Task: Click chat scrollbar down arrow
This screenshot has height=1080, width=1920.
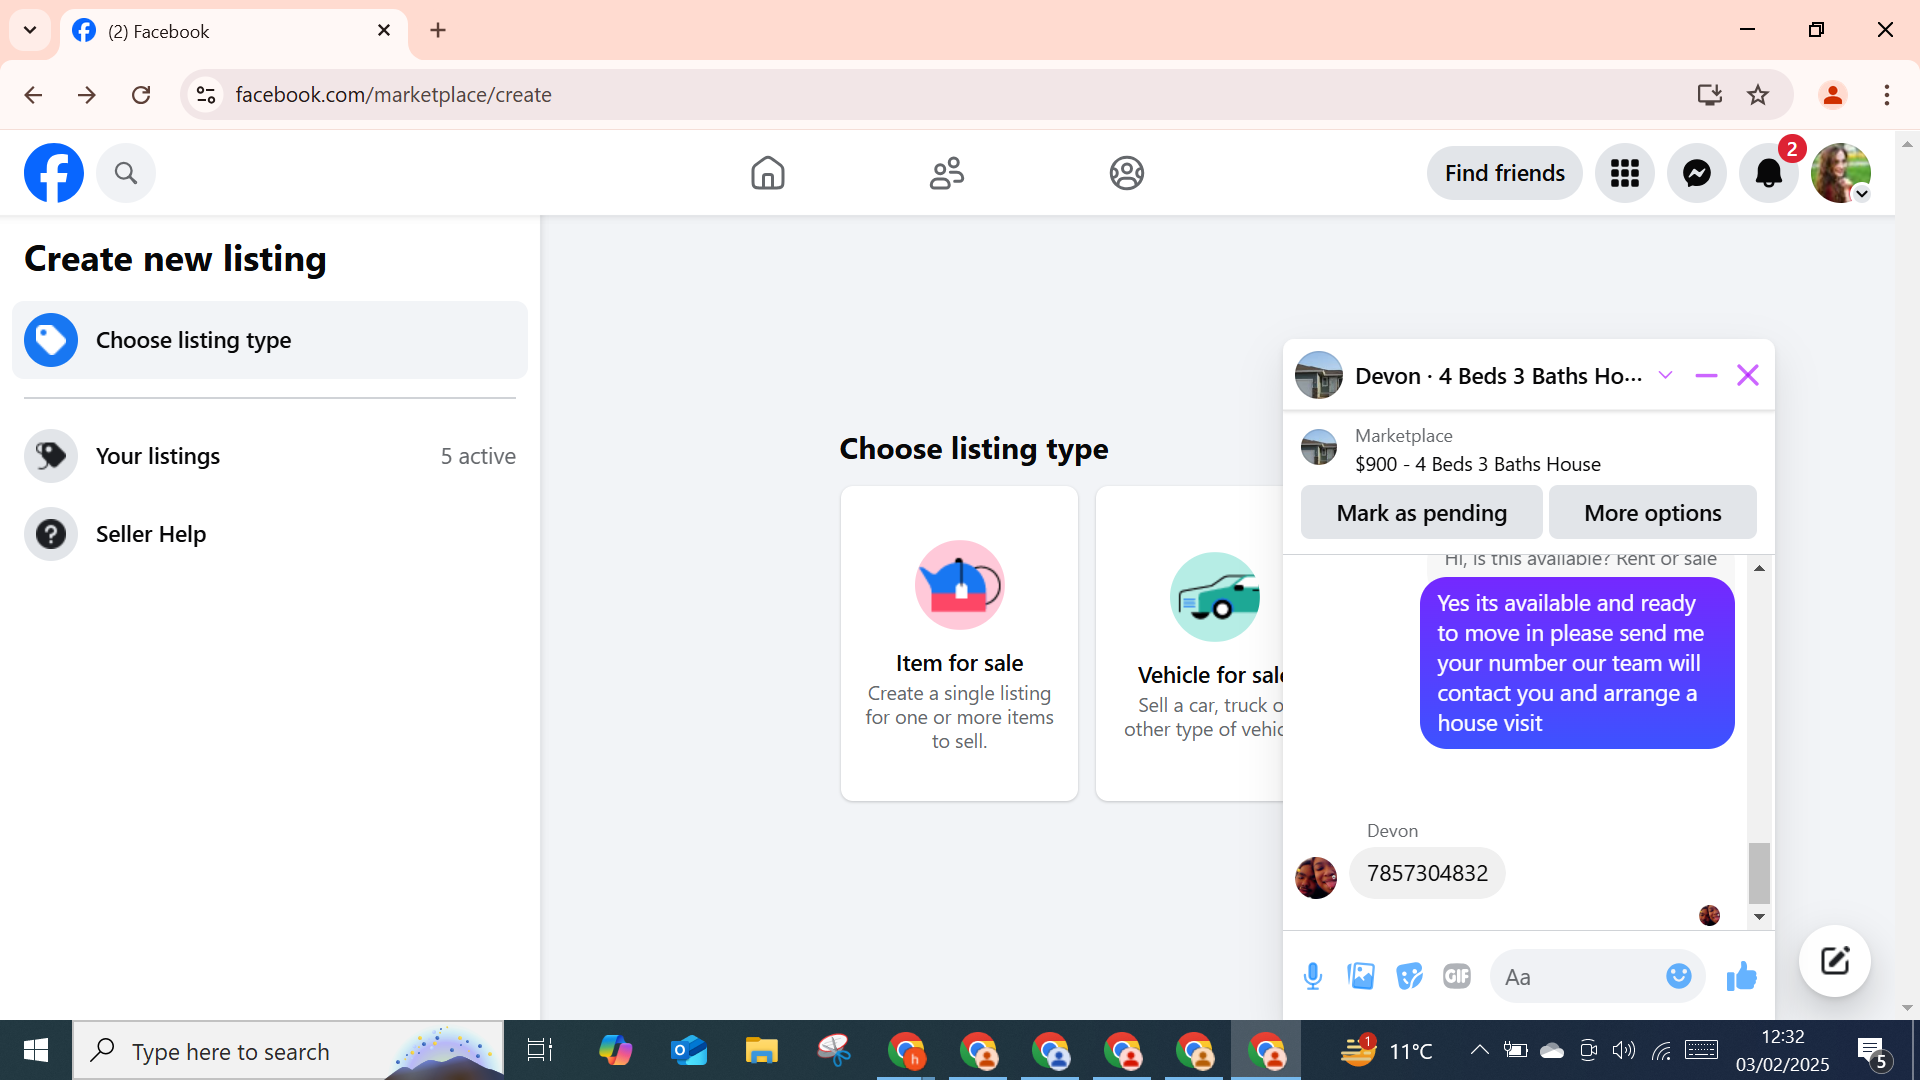Action: pos(1759,916)
